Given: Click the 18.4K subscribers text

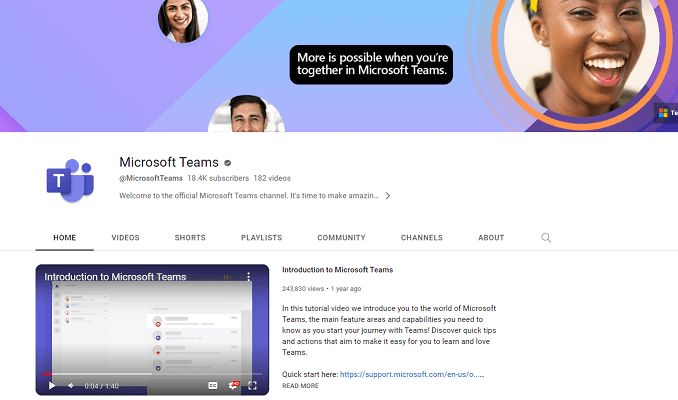Looking at the screenshot, I should [218, 178].
